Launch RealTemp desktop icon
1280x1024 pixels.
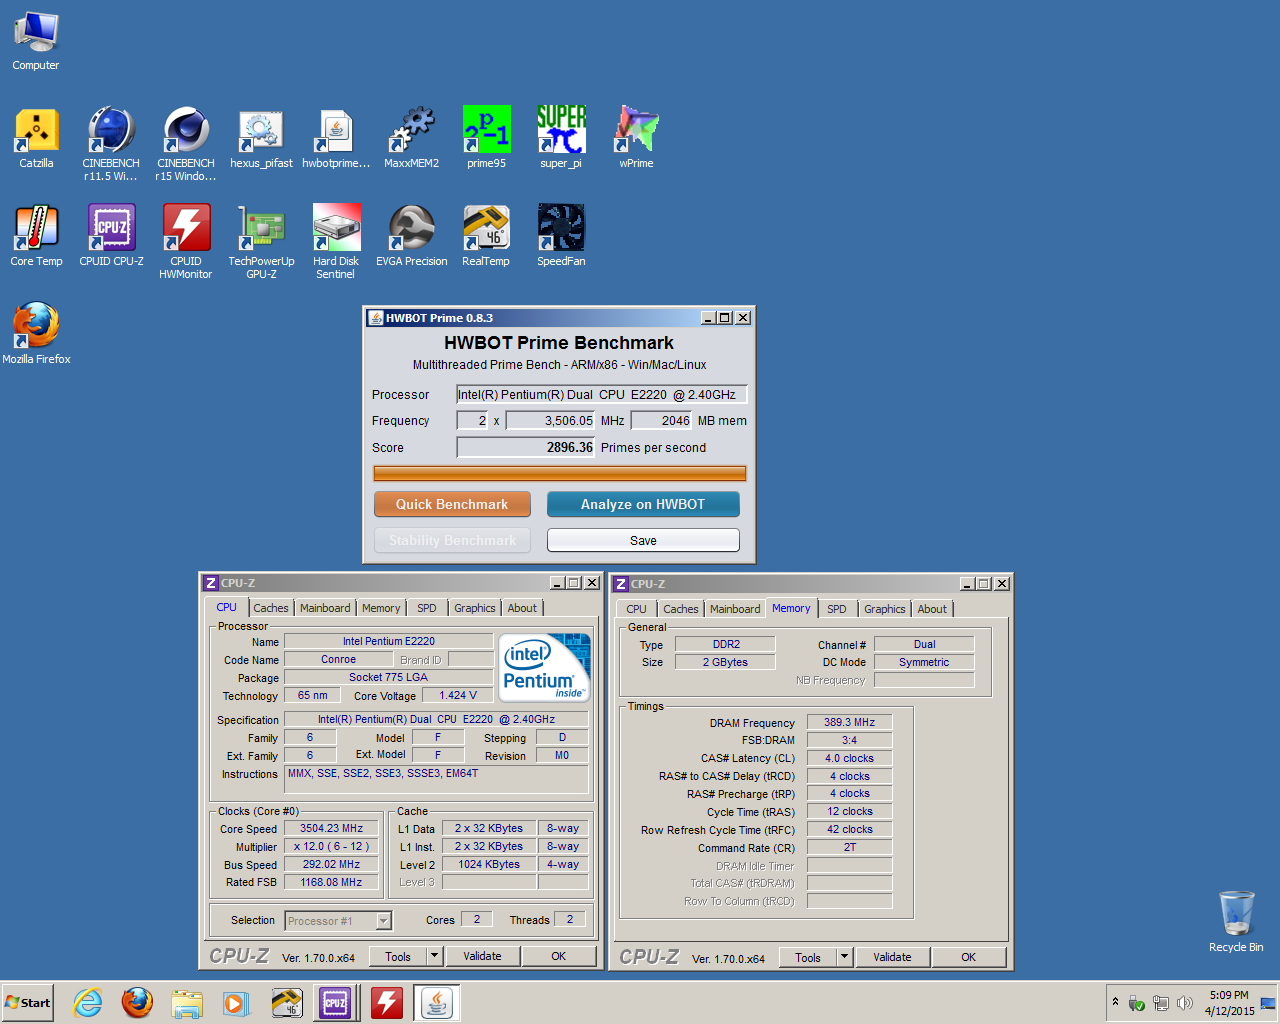tap(486, 236)
